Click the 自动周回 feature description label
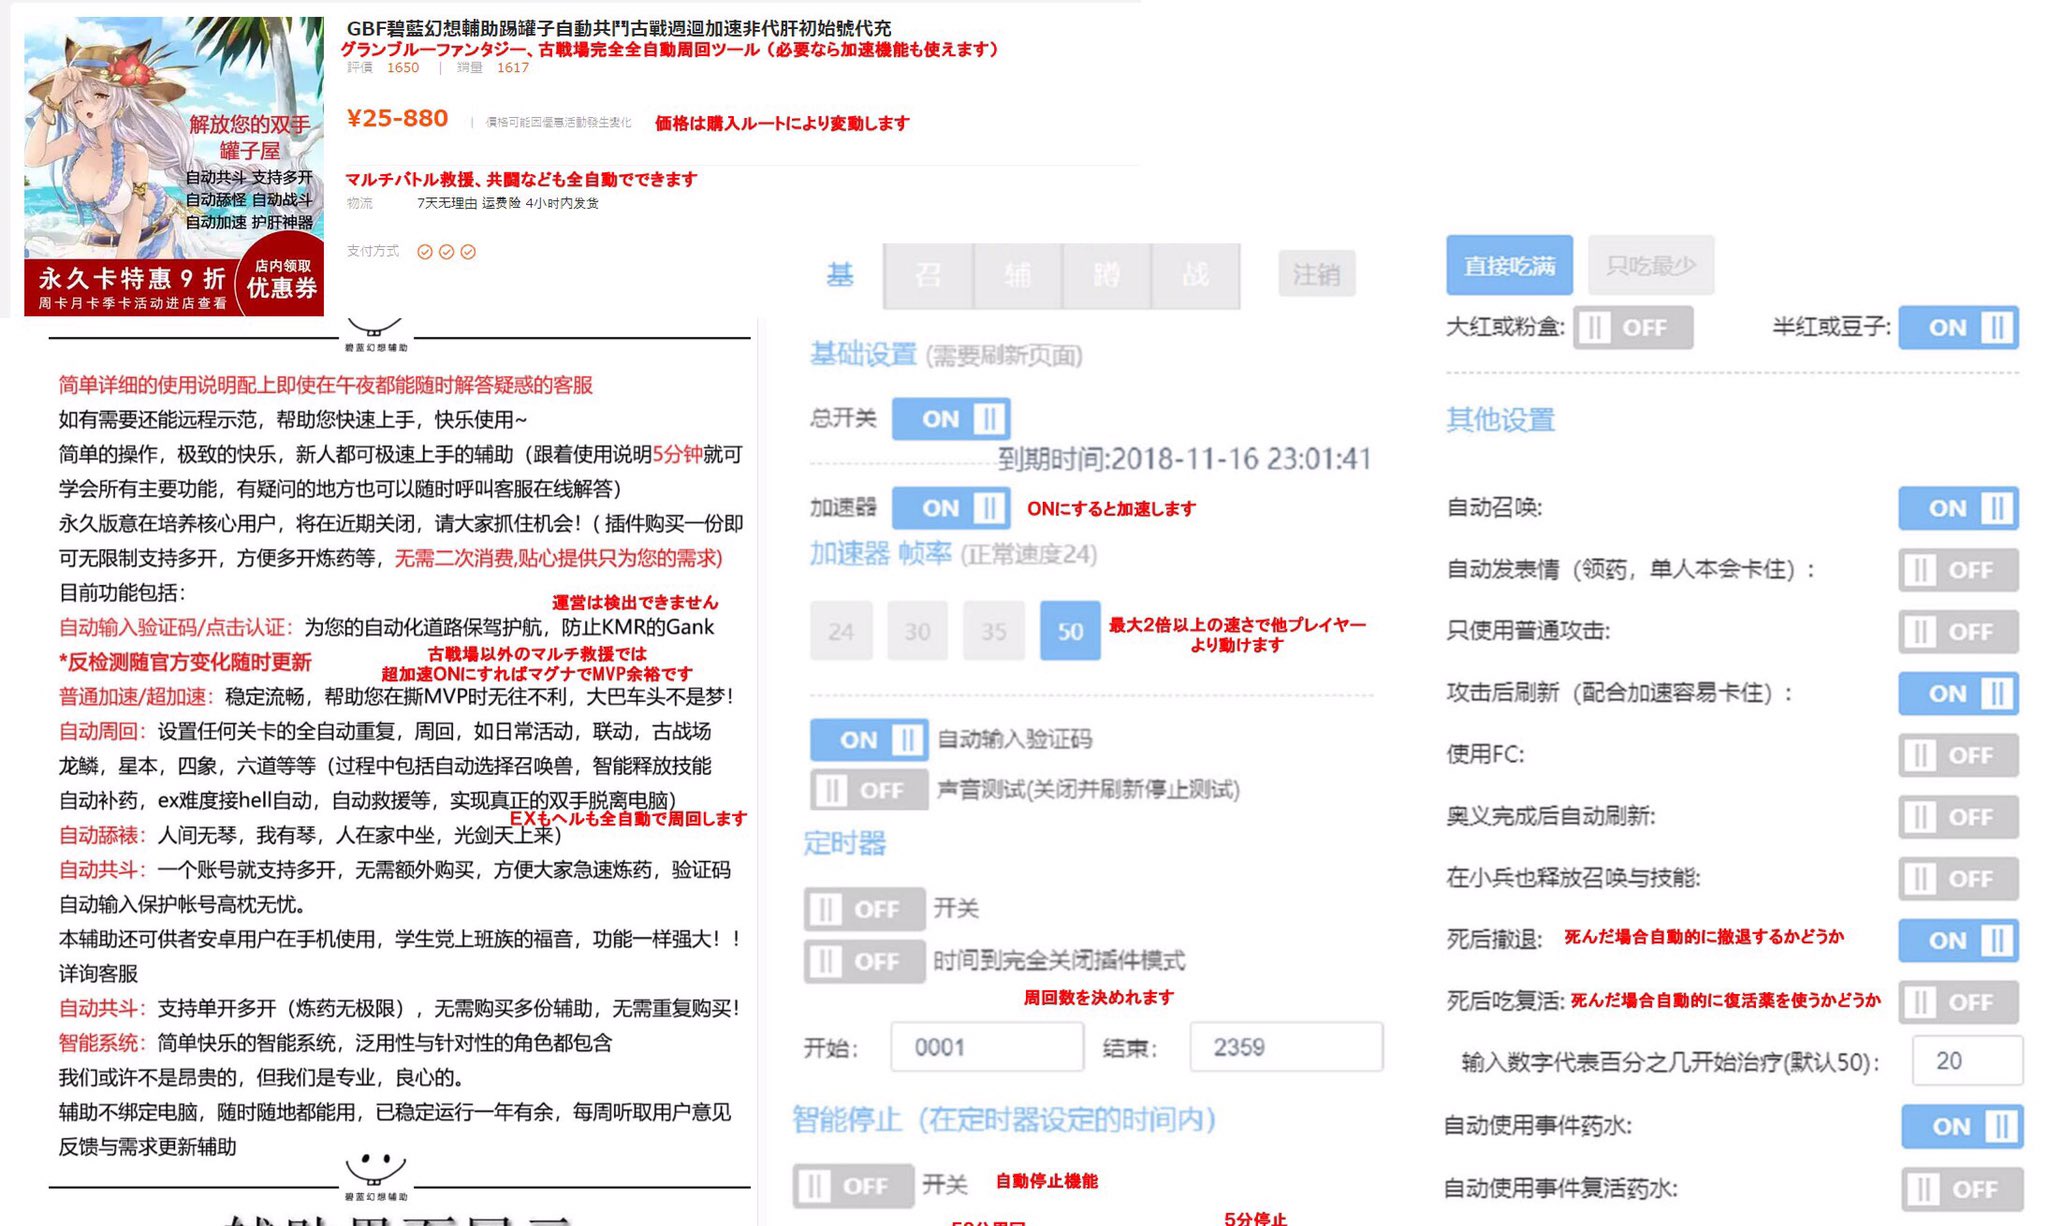The image size is (2048, 1226). point(103,731)
